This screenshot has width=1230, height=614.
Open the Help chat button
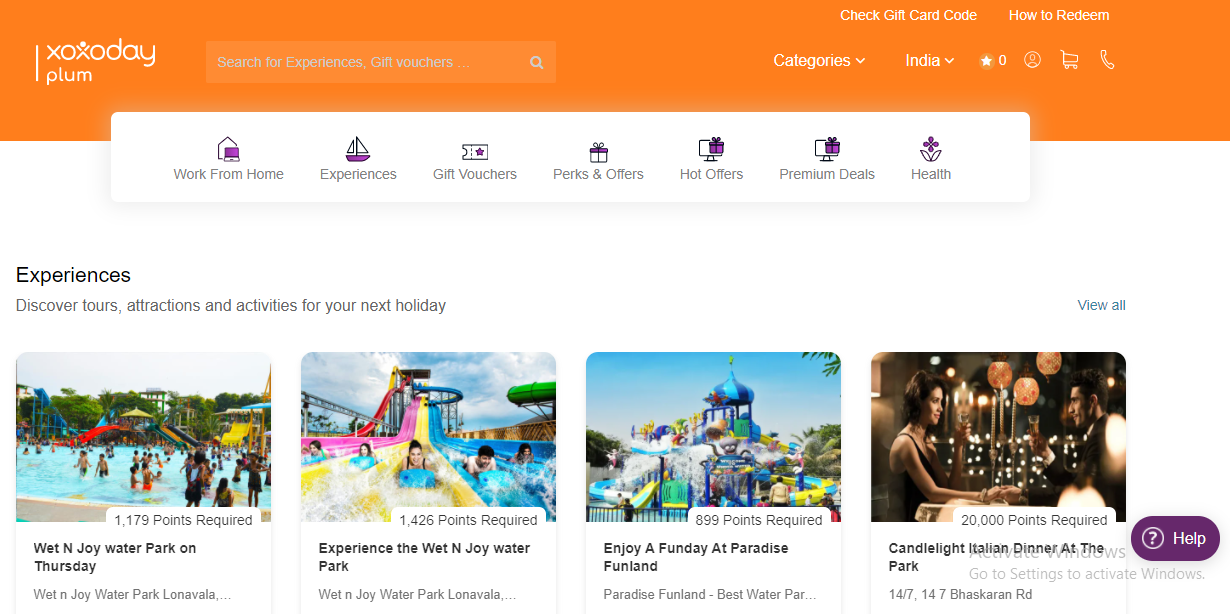click(x=1175, y=538)
